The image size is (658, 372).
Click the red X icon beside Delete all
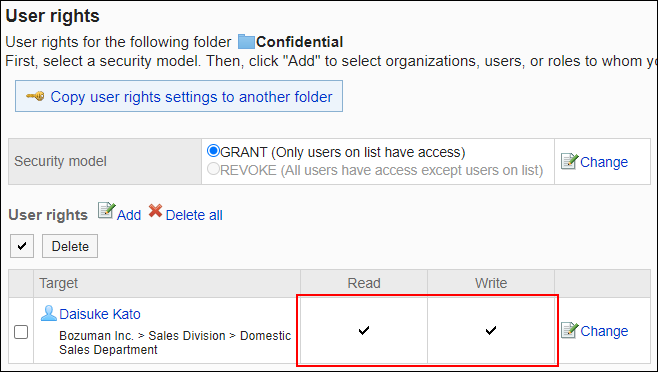coord(155,211)
